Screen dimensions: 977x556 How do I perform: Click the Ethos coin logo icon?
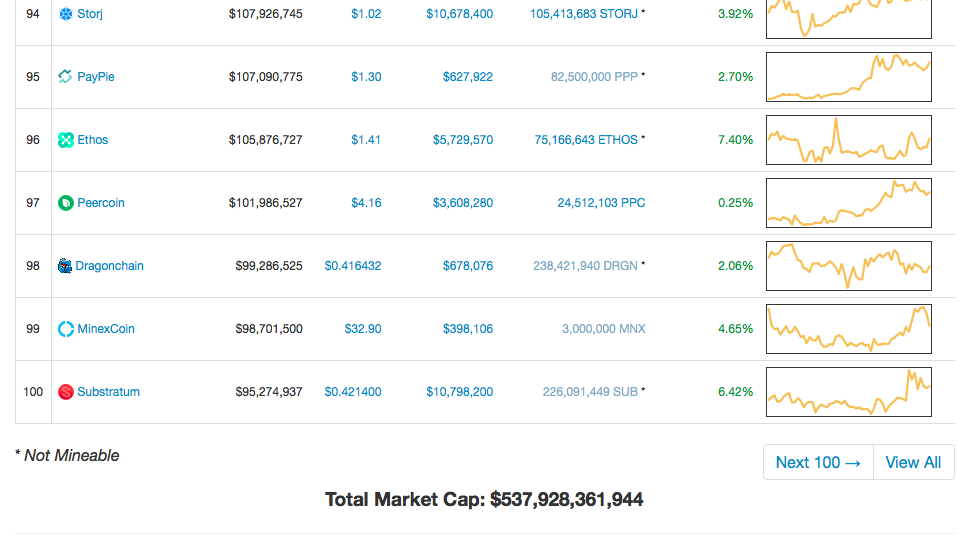pos(65,140)
